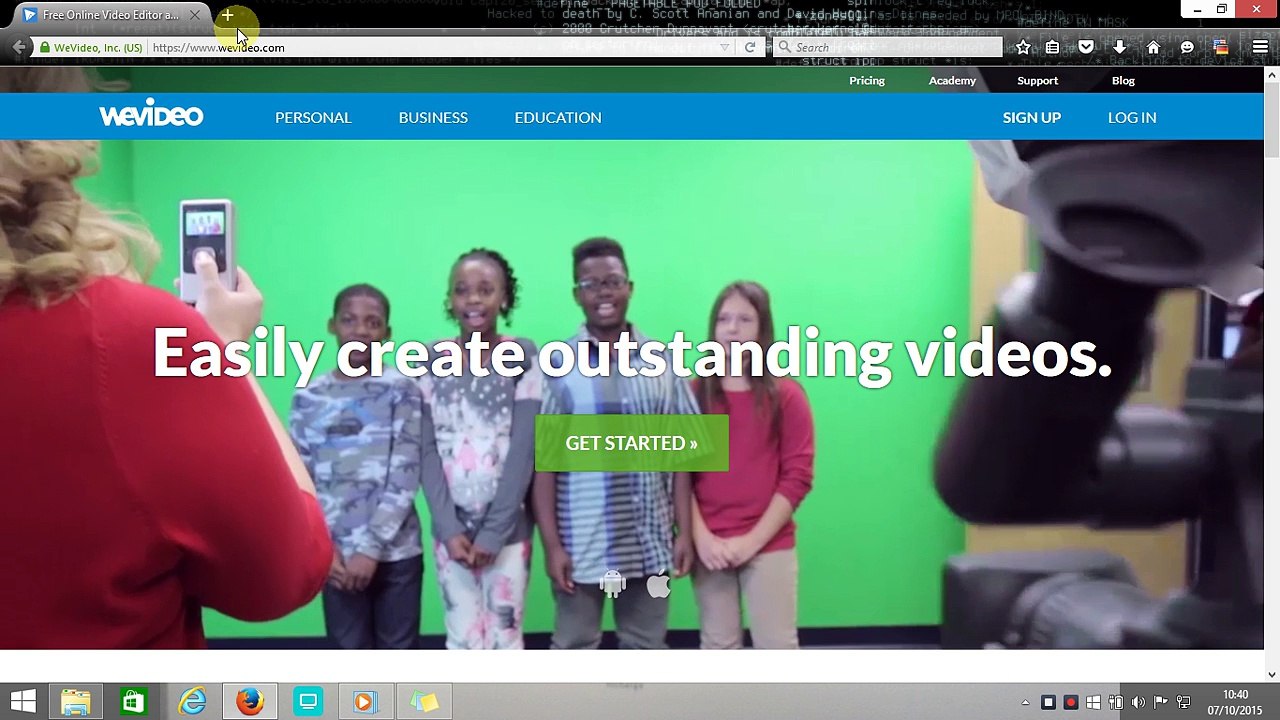Open the PERSONAL menu item
The height and width of the screenshot is (720, 1280).
(x=313, y=117)
